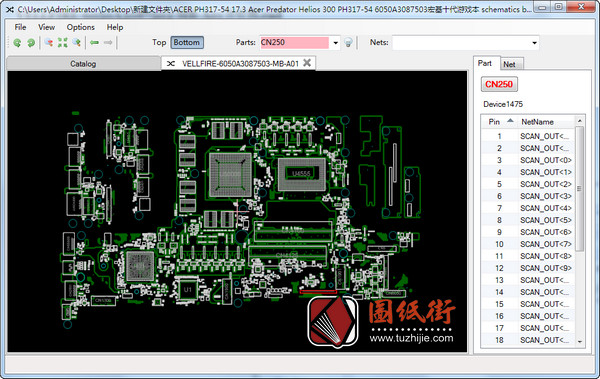
Task: Click the Device1475 label
Action: click(x=503, y=104)
